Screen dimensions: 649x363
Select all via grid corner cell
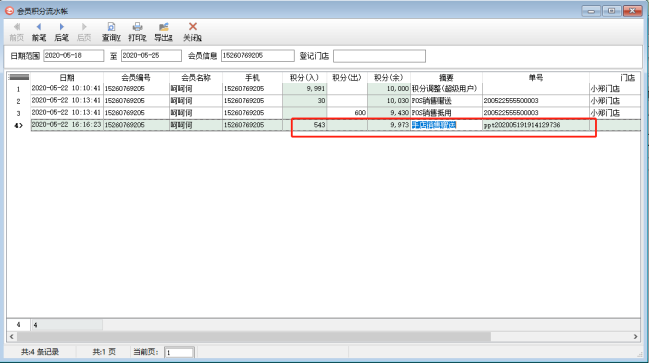(19, 77)
